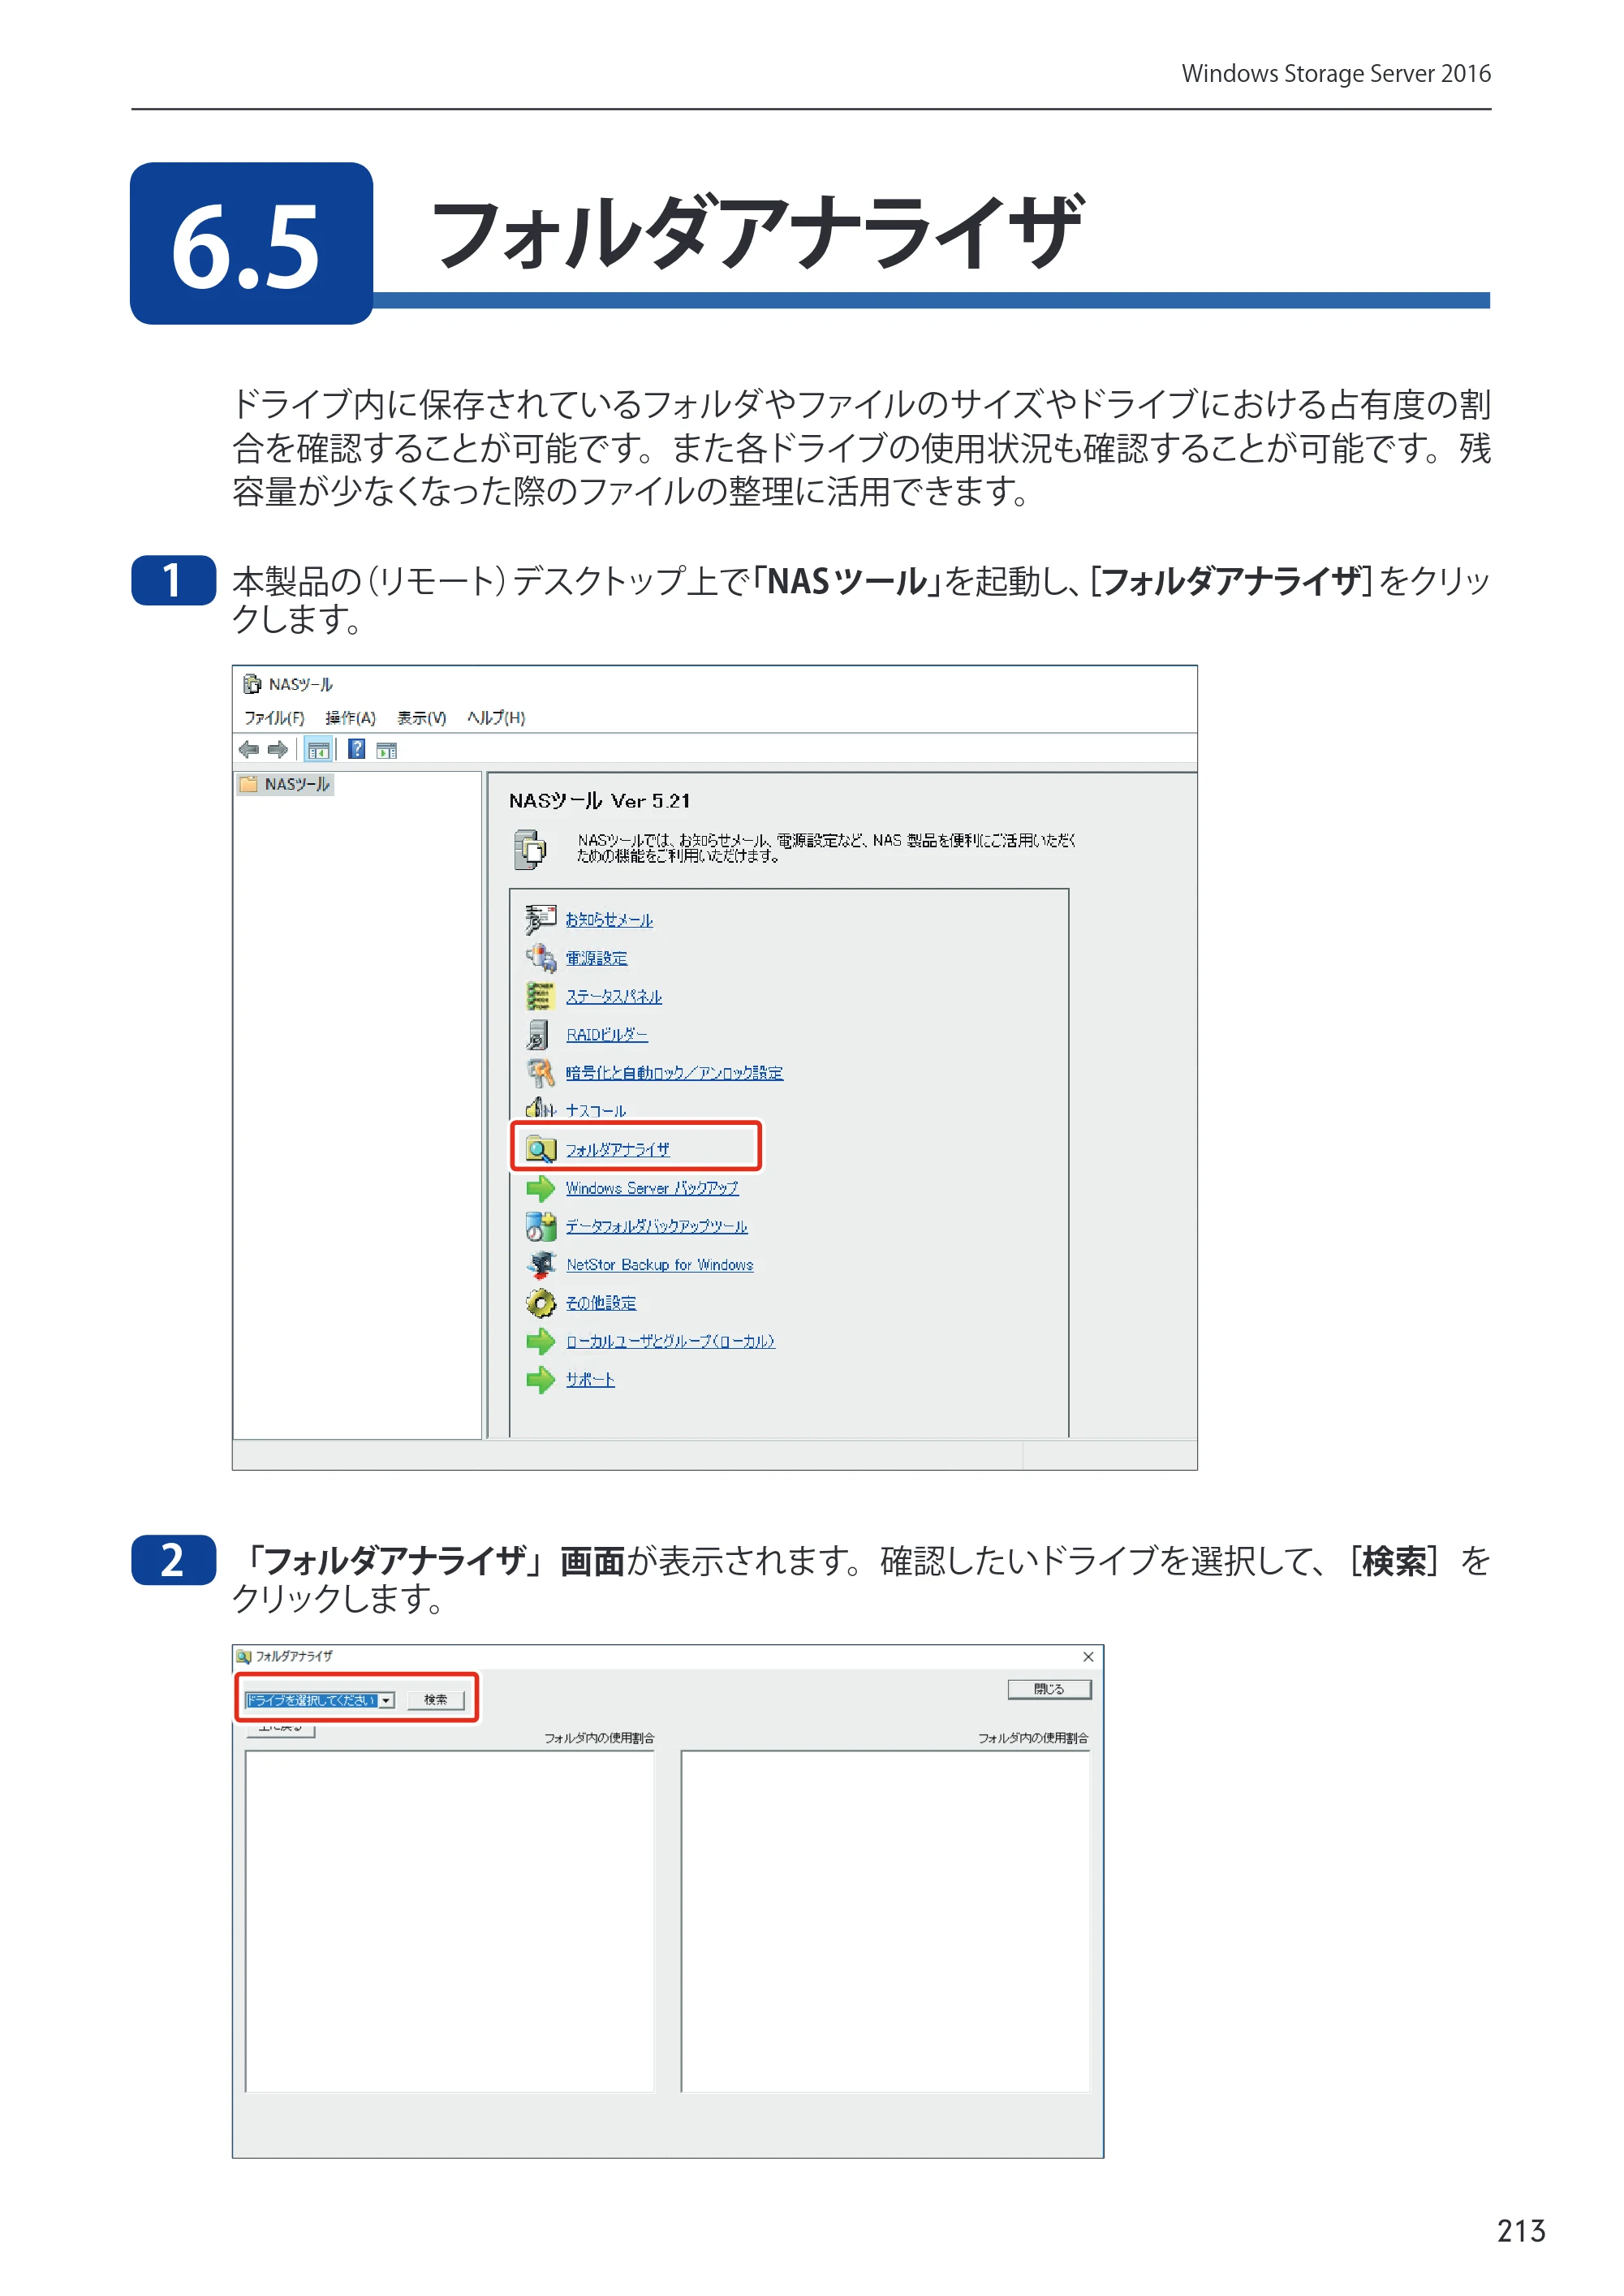Open the 電源設定 link
Screen dimensions: 1624x2296
(x=596, y=958)
